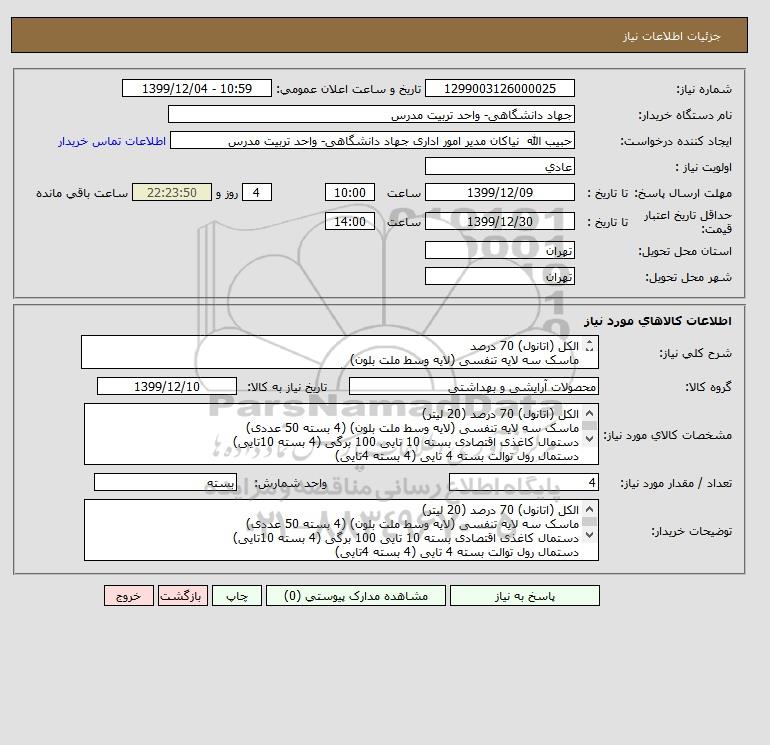Click the validity hour field 14:00
The image size is (770, 745).
pyautogui.click(x=350, y=221)
